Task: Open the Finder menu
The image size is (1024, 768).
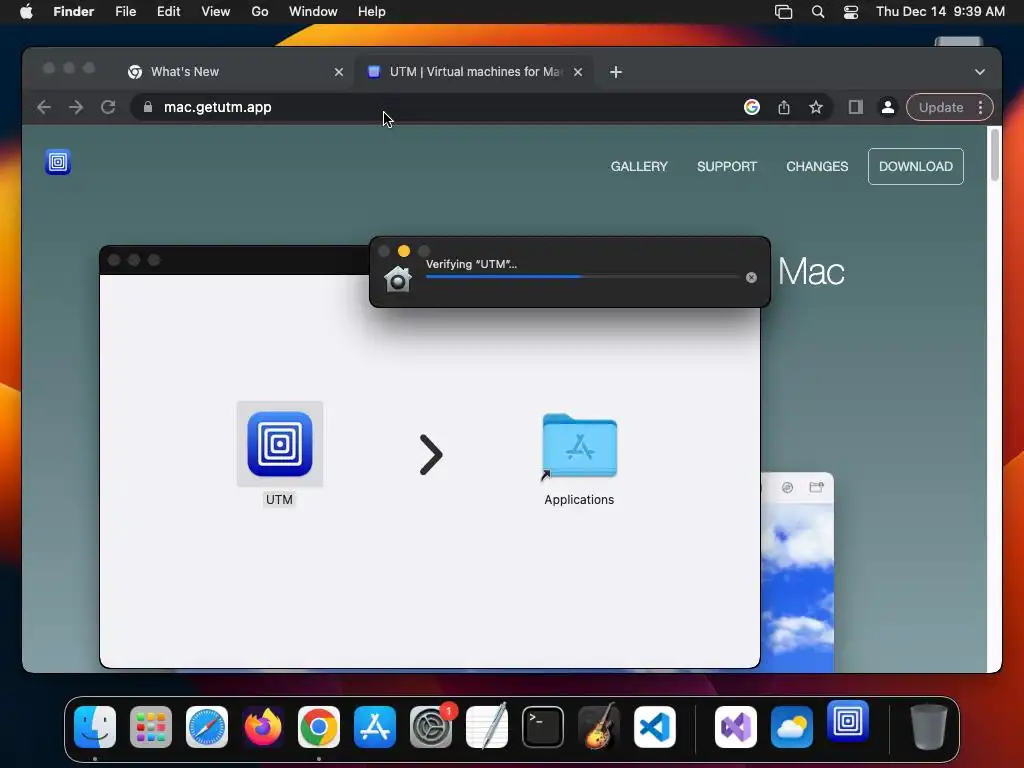Action: (x=74, y=12)
